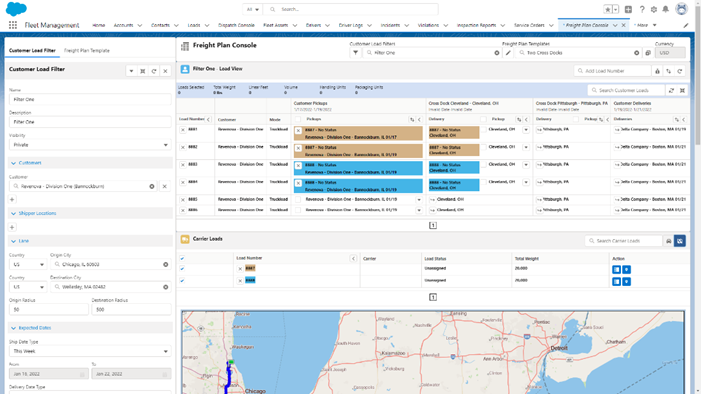Tick the Pickups column header checkbox
The height and width of the screenshot is (394, 701).
coord(298,119)
